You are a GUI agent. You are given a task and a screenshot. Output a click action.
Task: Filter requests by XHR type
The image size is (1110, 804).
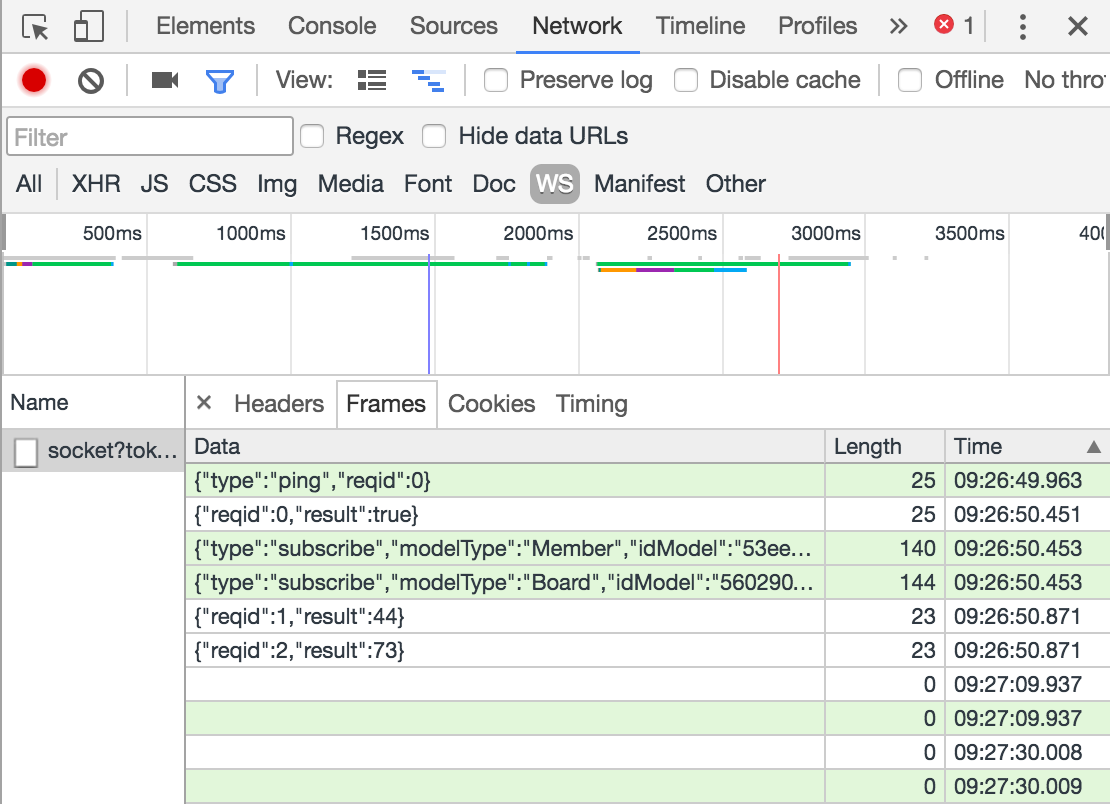click(96, 184)
